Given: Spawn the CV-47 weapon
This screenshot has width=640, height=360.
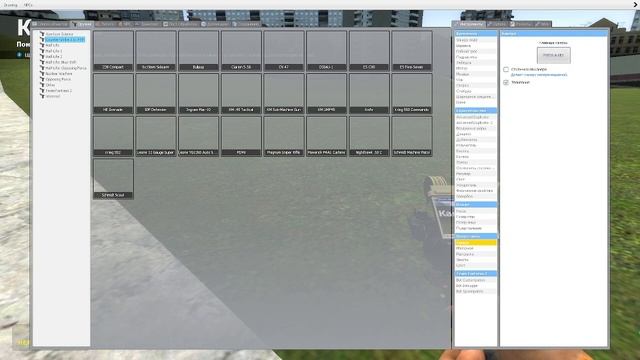Looking at the screenshot, I should (x=284, y=51).
